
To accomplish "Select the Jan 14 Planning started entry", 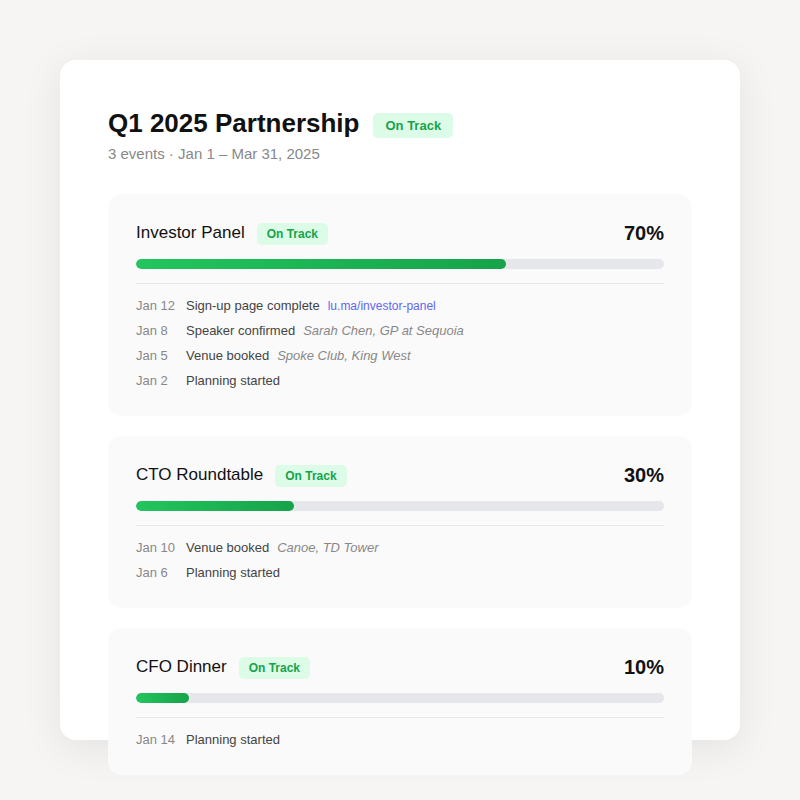I will click(x=232, y=740).
